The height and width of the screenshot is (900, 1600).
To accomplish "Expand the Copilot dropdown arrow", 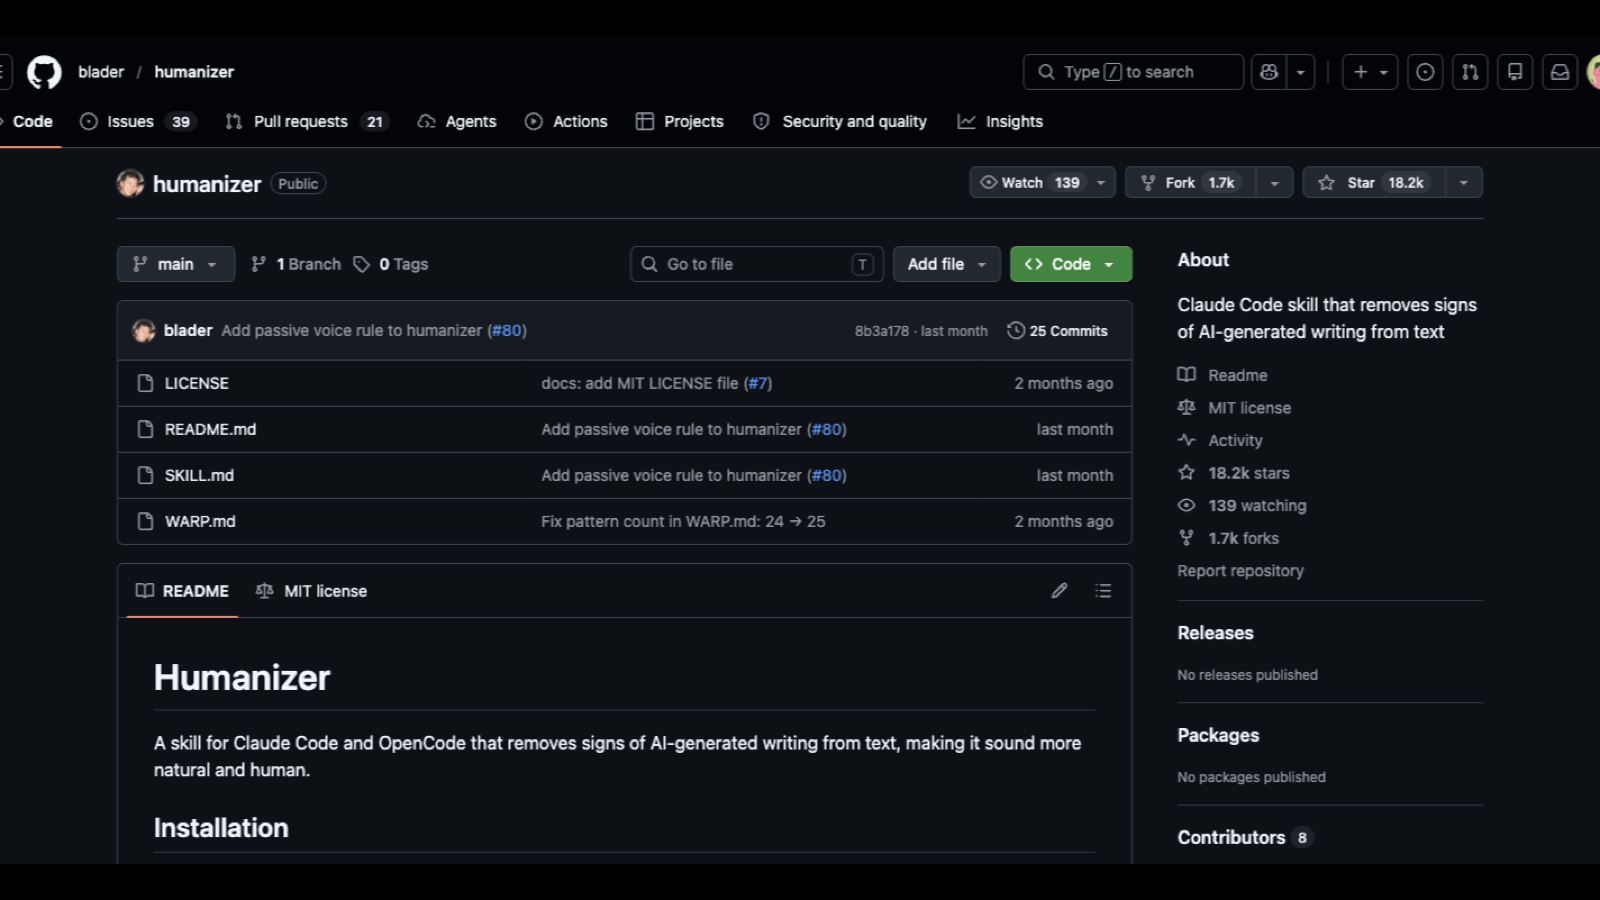I will [1300, 72].
